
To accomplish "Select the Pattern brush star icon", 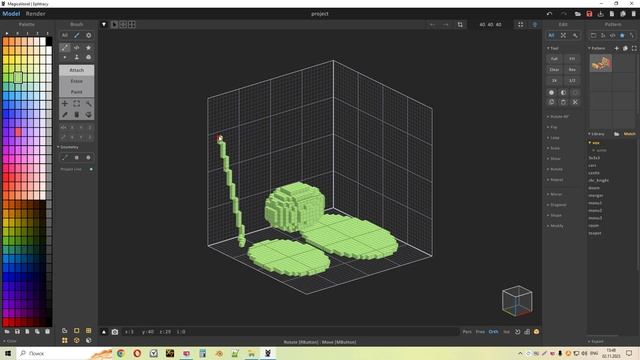I will point(88,47).
